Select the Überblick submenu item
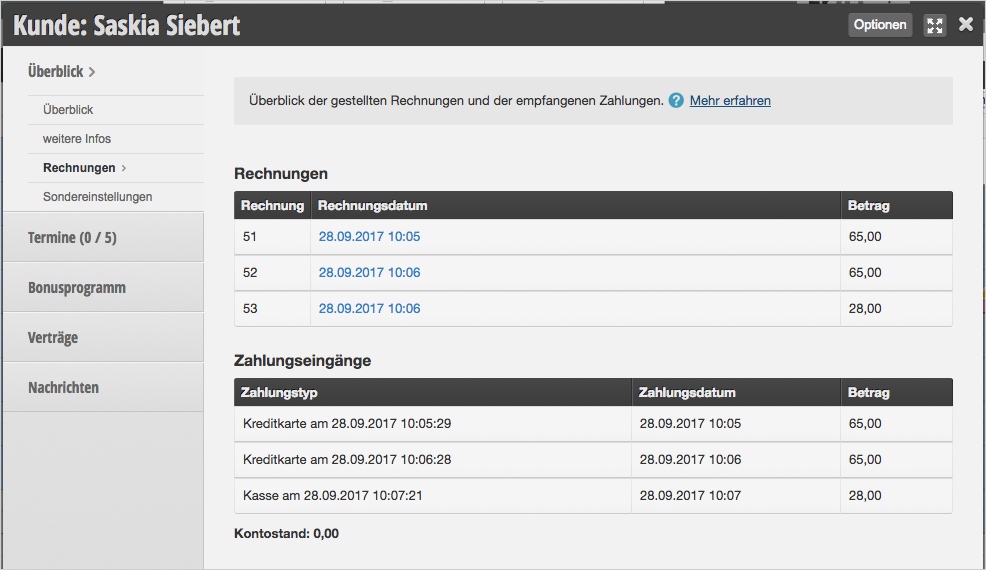986x570 pixels. (x=68, y=110)
